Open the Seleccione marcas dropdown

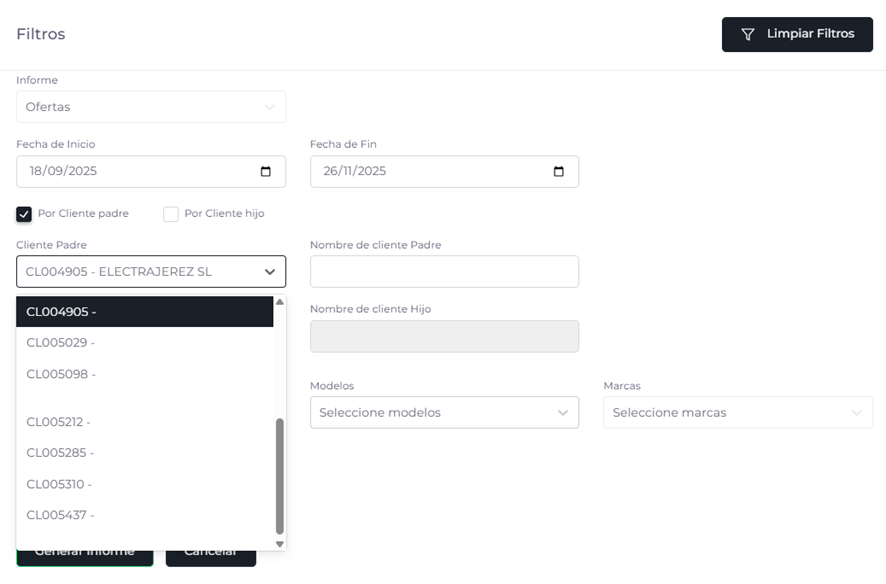coord(737,413)
